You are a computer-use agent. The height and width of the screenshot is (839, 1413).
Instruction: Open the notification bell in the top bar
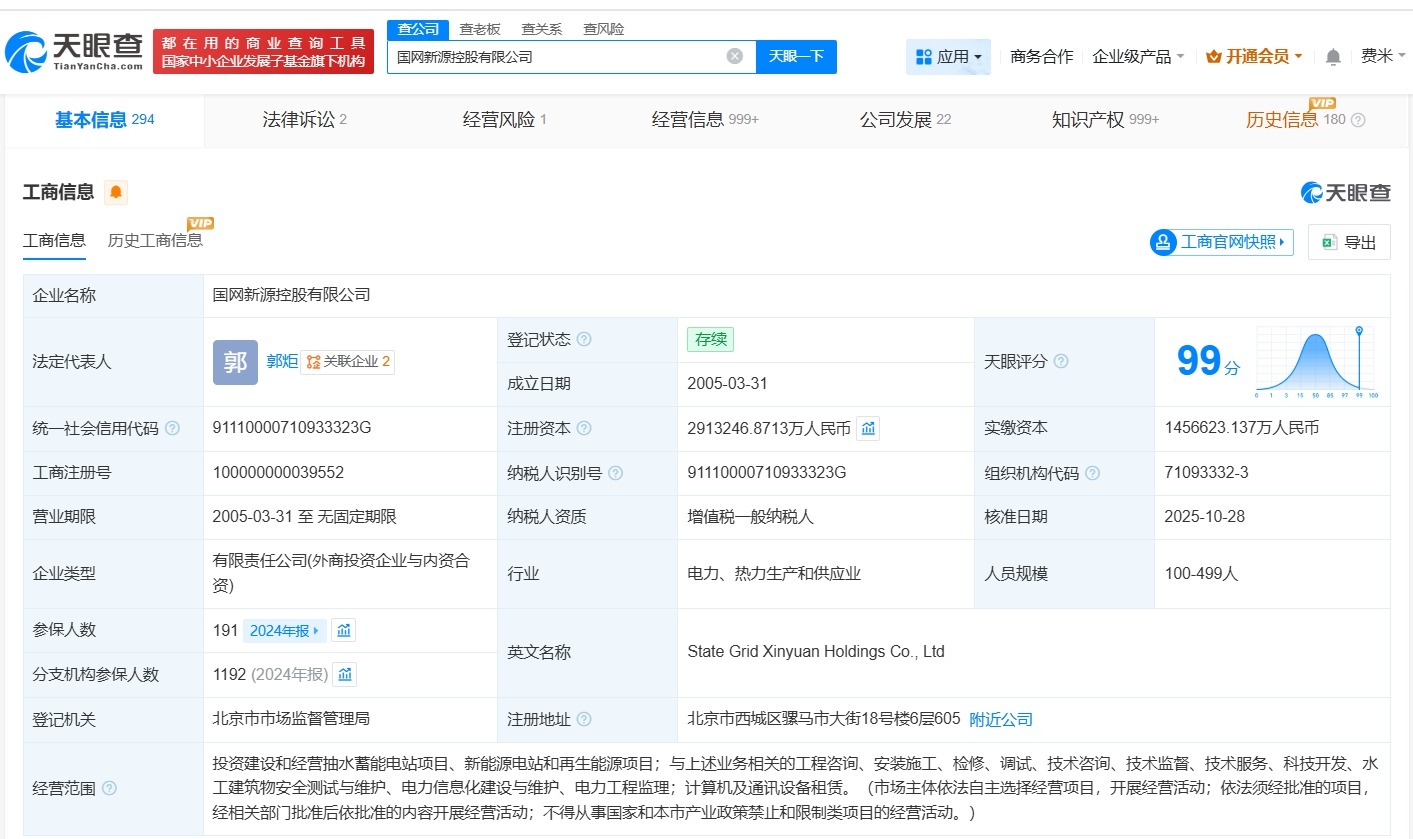coord(1332,57)
